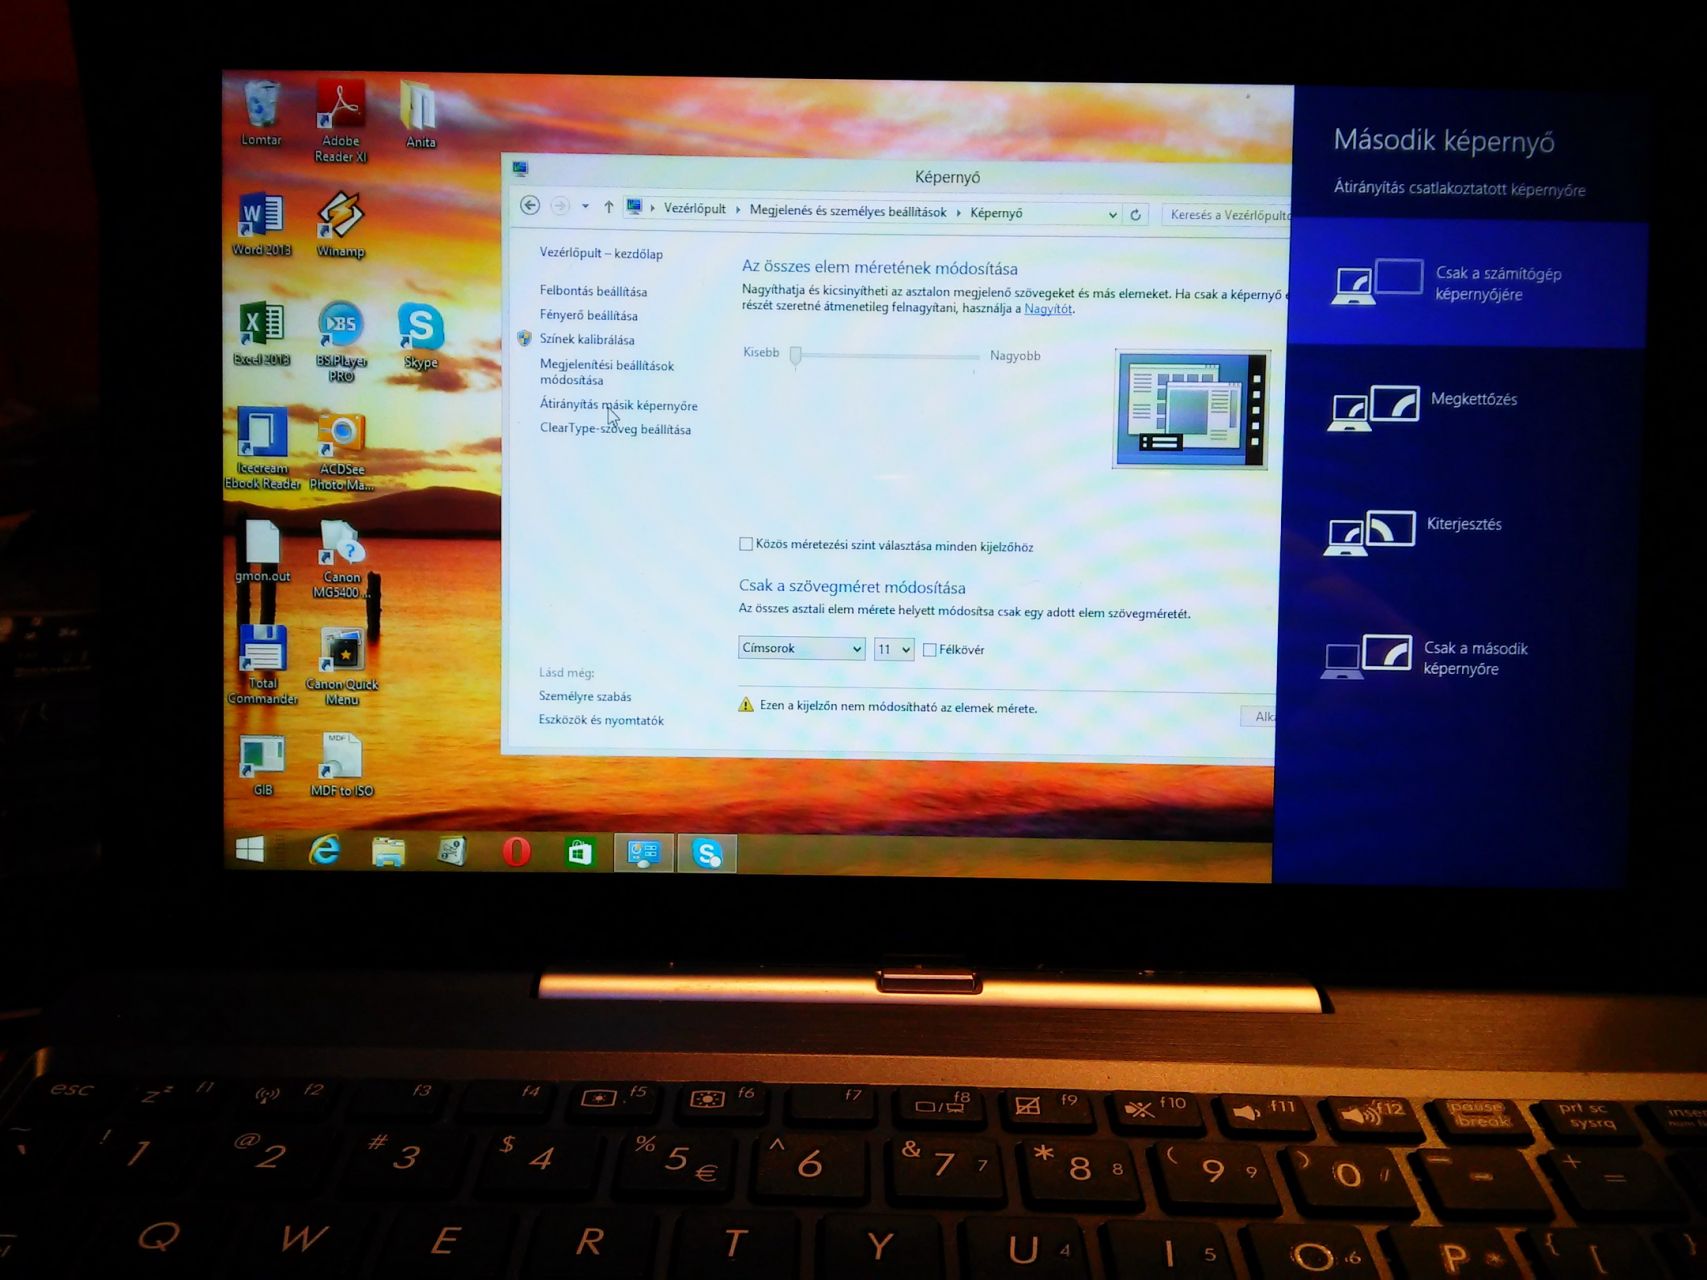Launch Skype desktop shortcut

420,335
